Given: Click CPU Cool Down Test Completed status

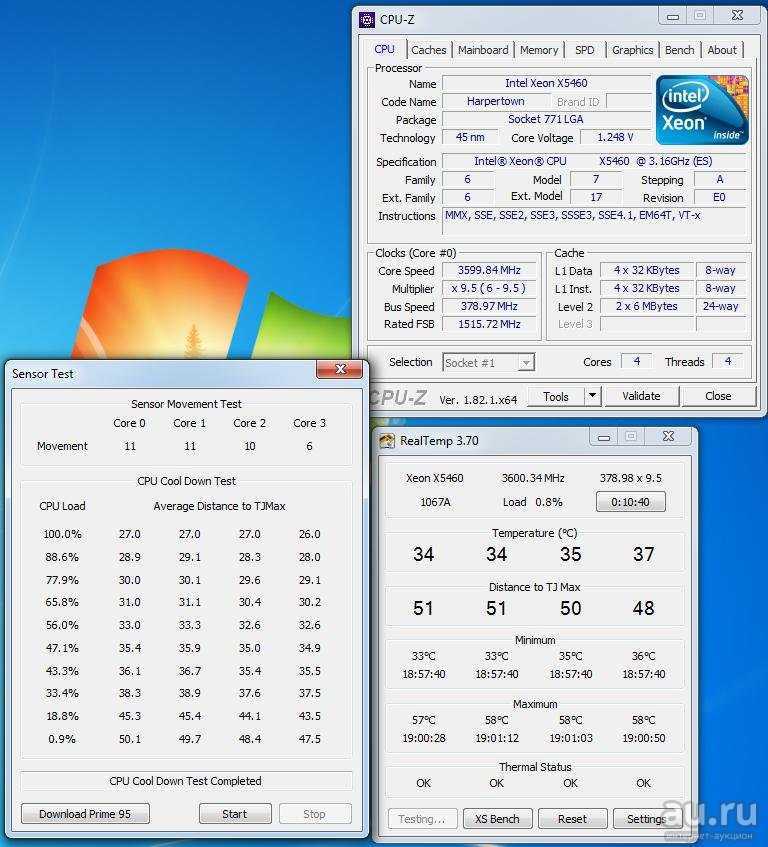Looking at the screenshot, I should point(186,781).
